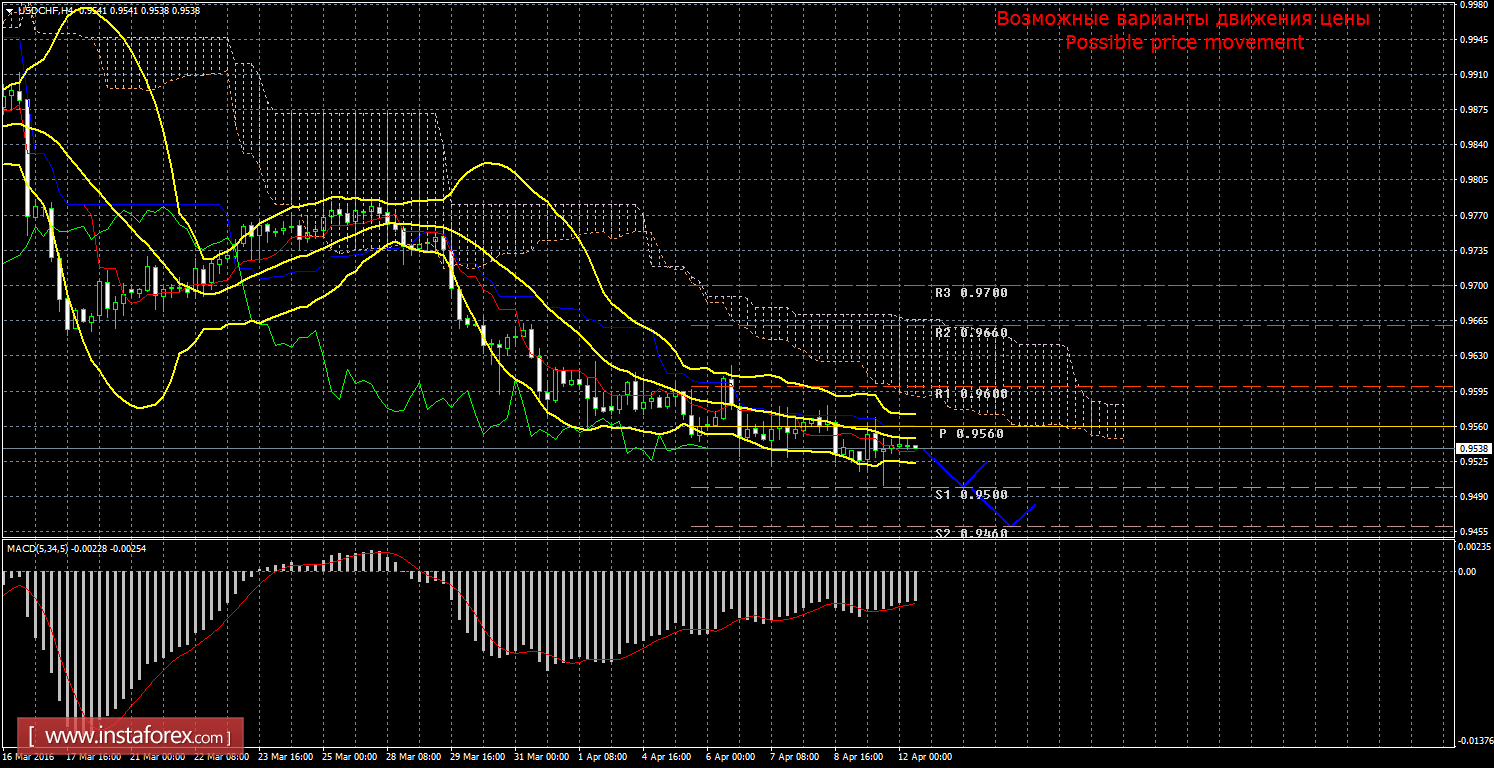Click the USDCHF,H4 symbol title
The image size is (1494, 768).
click(x=45, y=10)
